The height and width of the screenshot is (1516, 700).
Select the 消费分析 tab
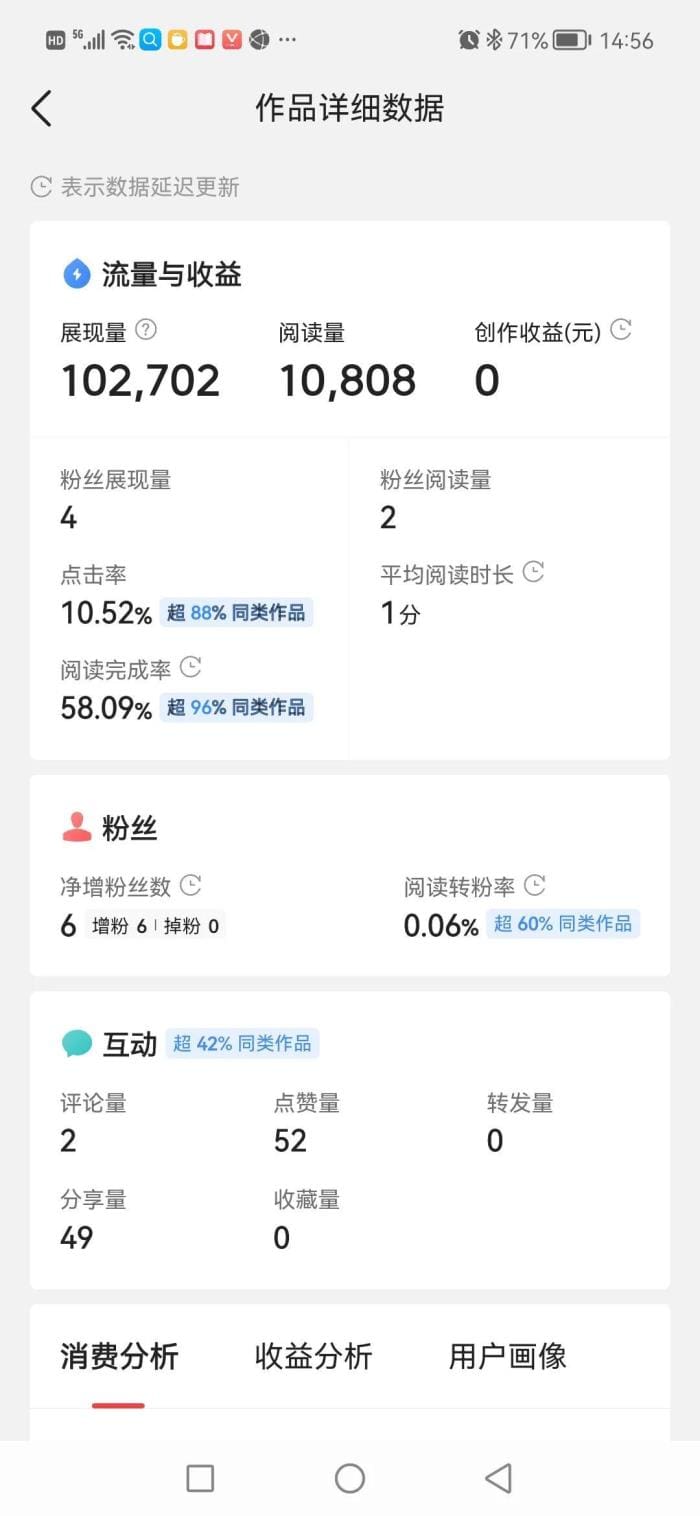[117, 1357]
